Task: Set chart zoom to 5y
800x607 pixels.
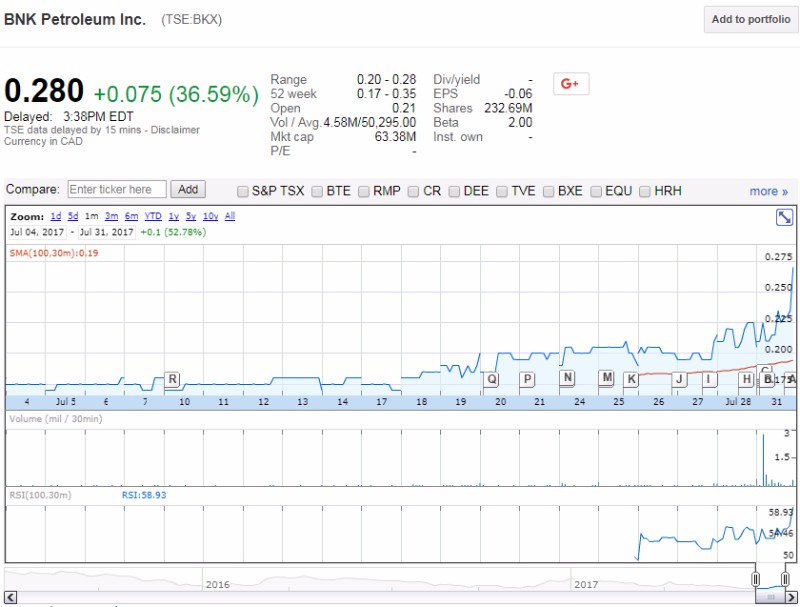Action: (191, 216)
